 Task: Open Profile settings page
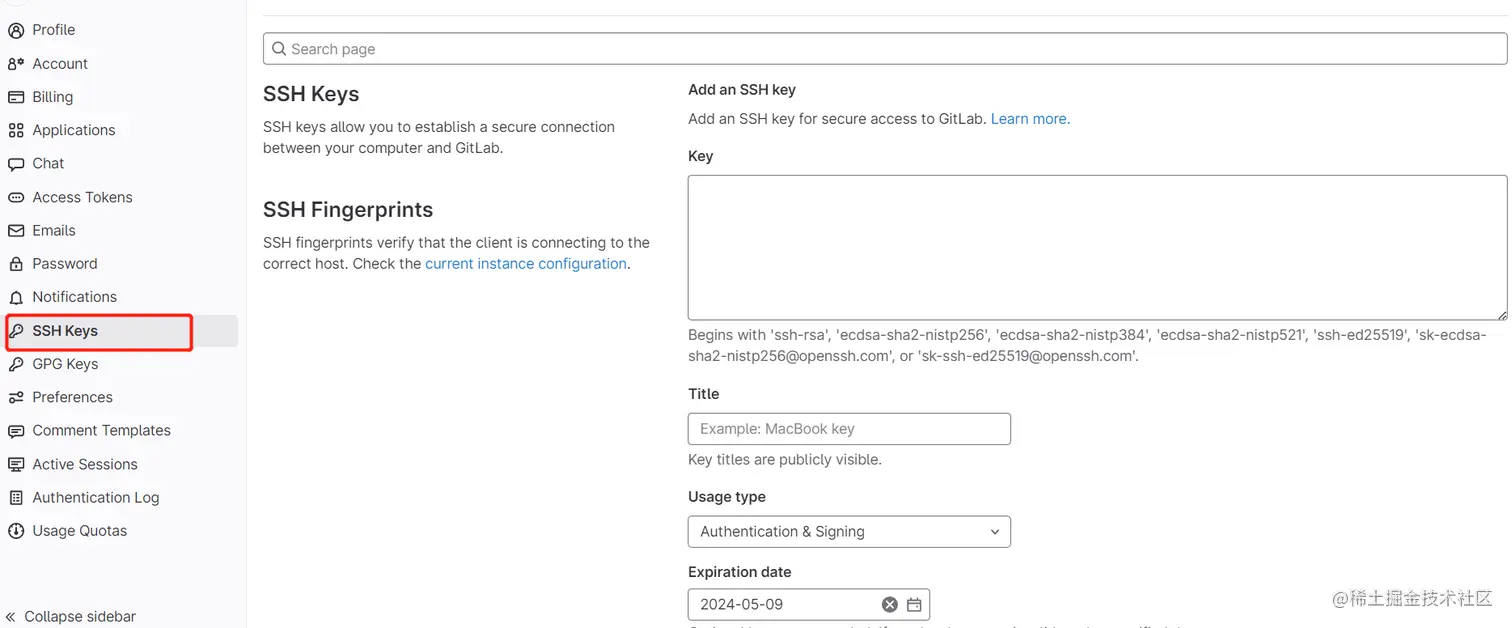click(54, 30)
